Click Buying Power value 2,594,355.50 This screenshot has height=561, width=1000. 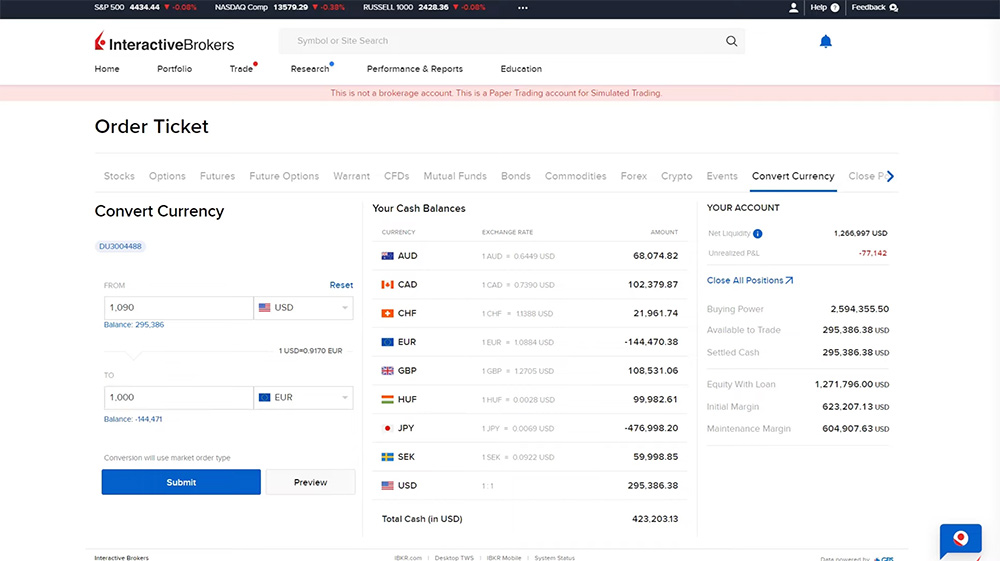click(x=860, y=309)
